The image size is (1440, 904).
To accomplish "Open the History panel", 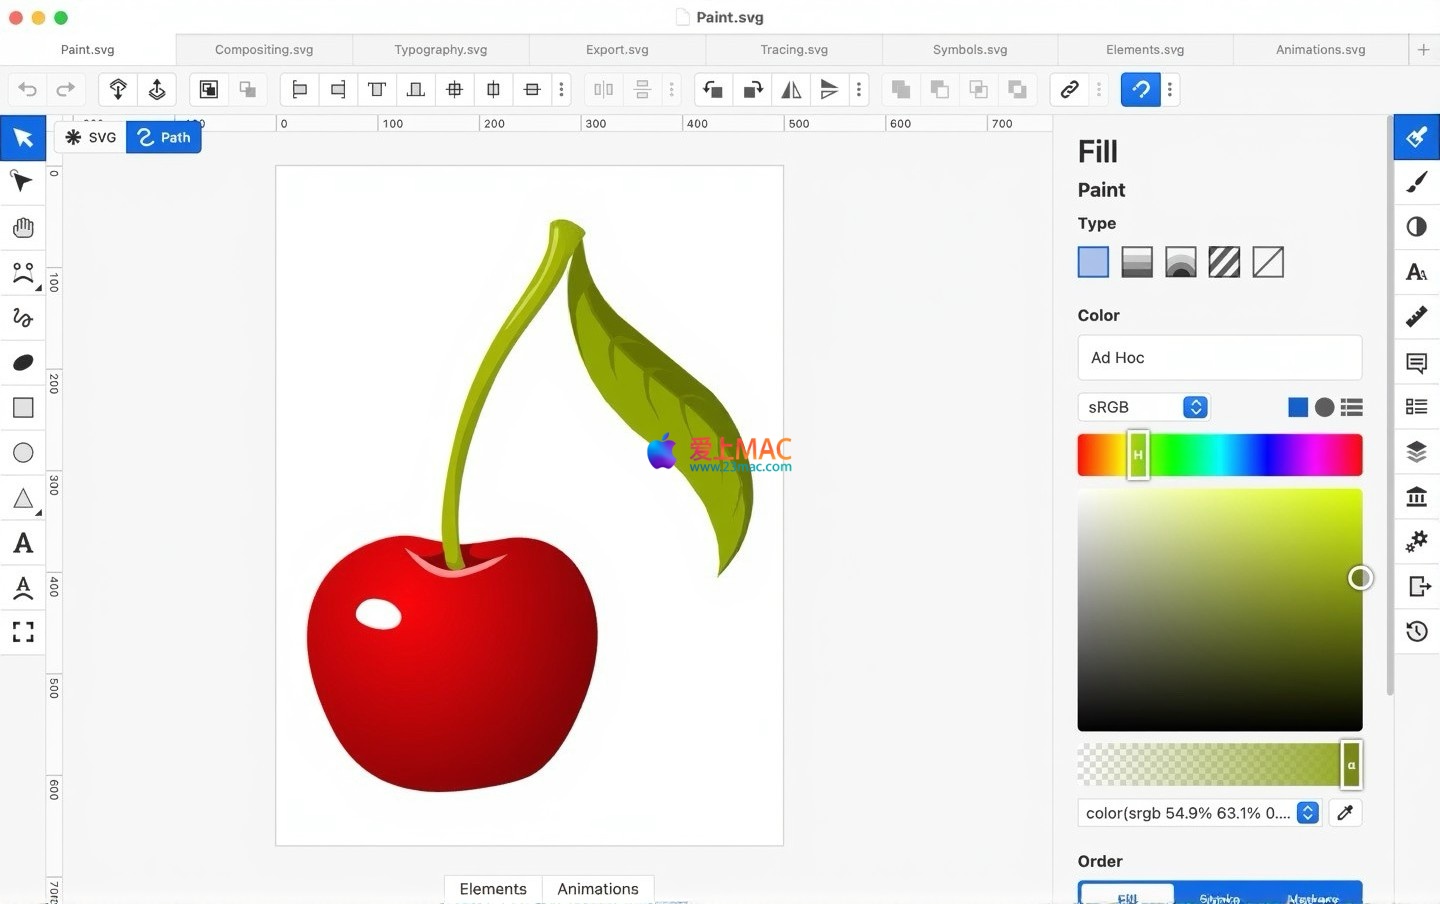I will (1416, 631).
